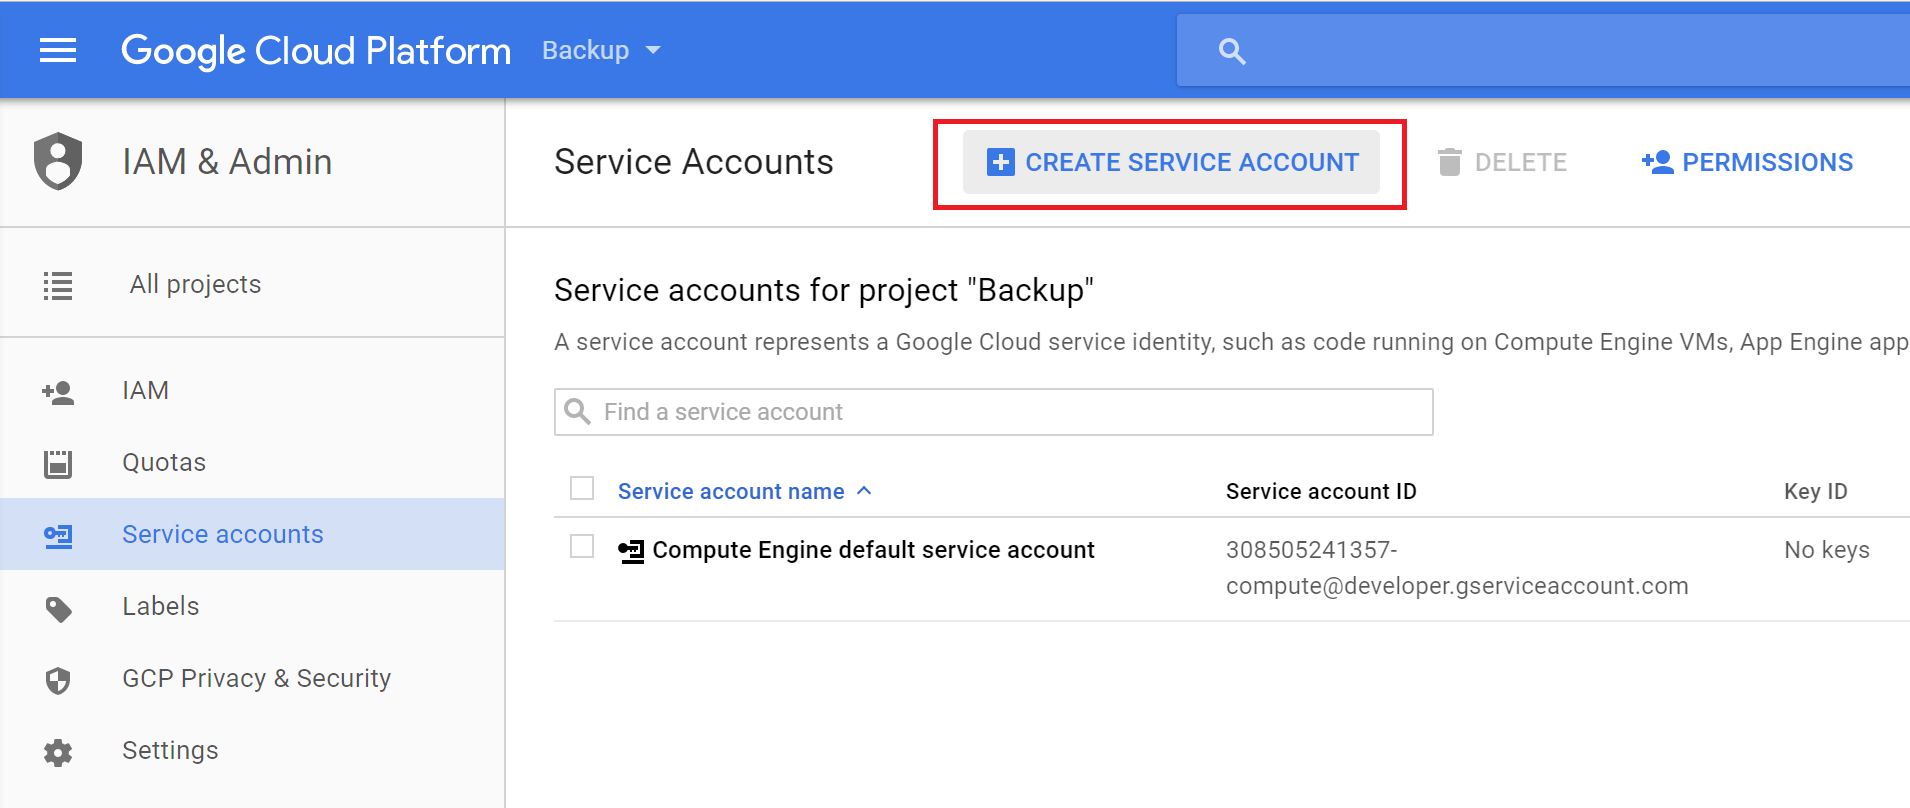Click the Service Accounts page title
The image size is (1910, 808).
coord(693,162)
